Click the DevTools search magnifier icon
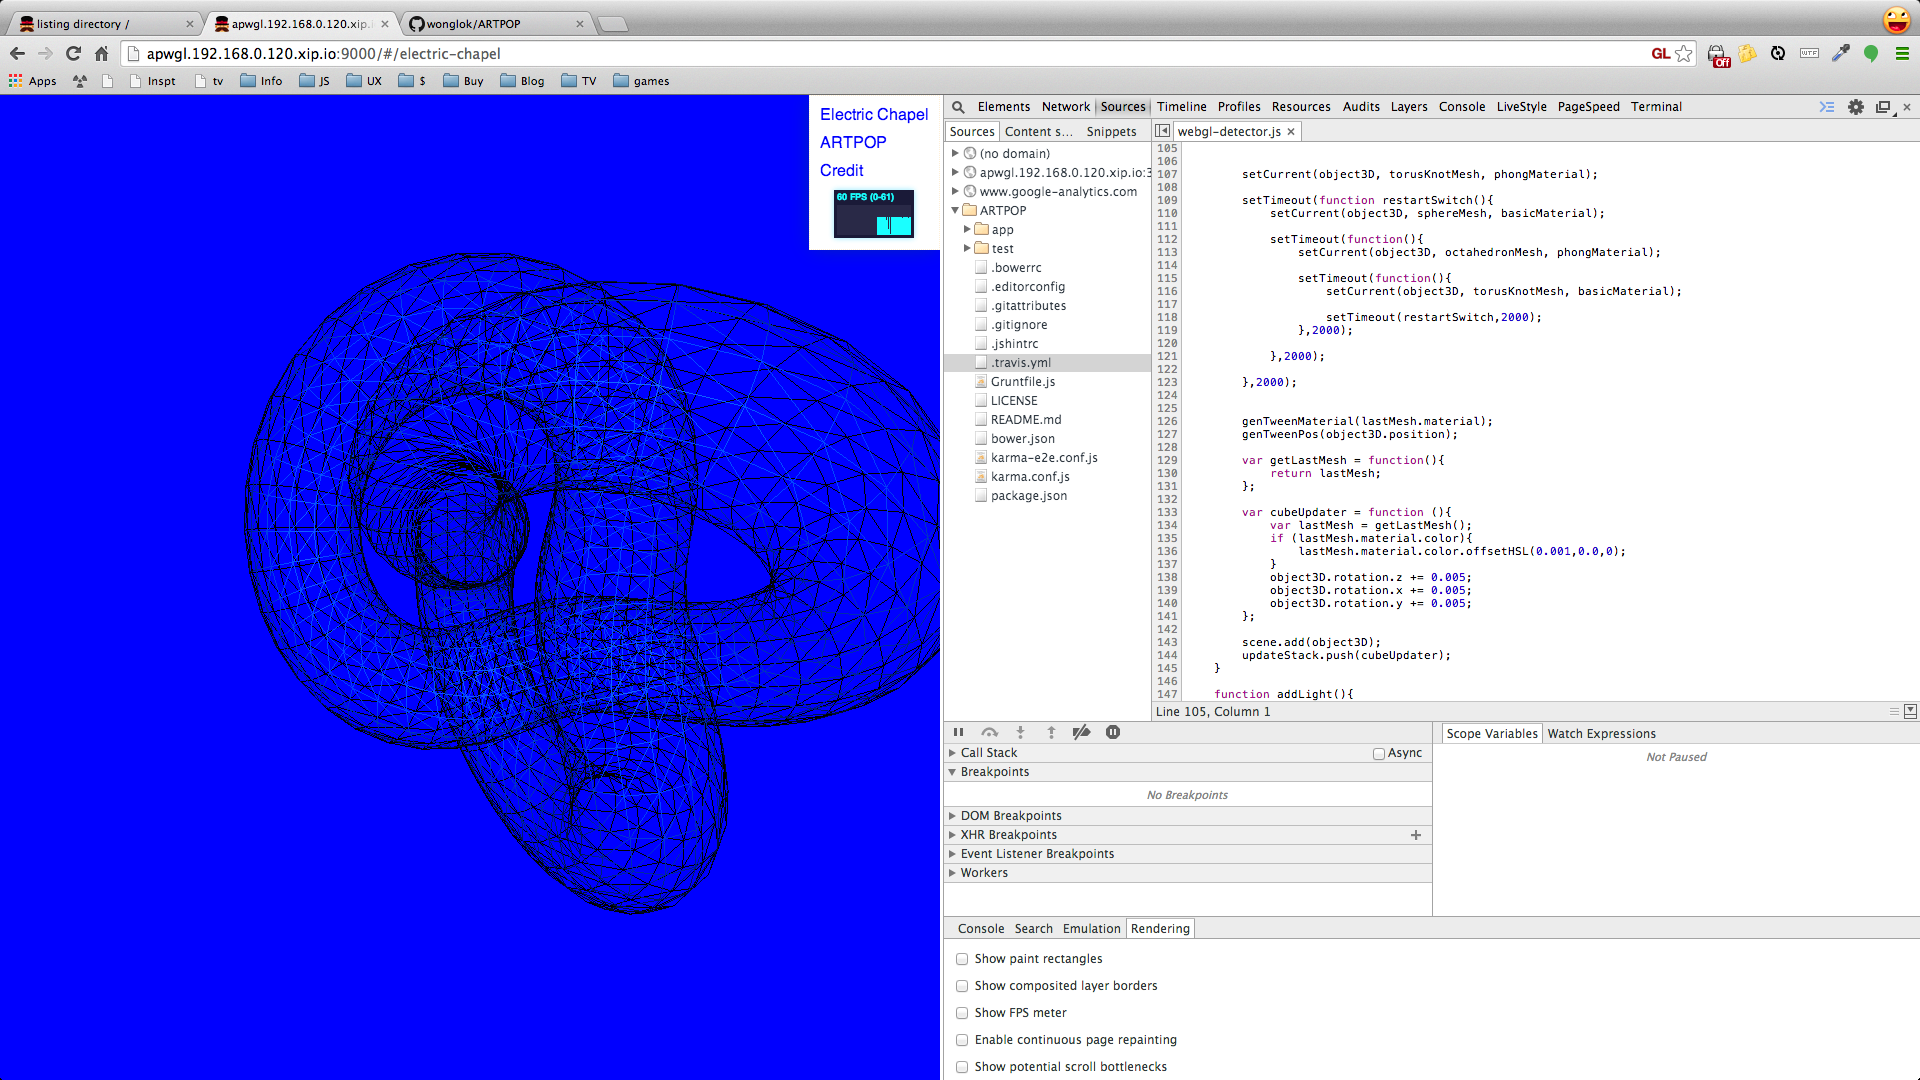The width and height of the screenshot is (1920, 1080). point(958,107)
